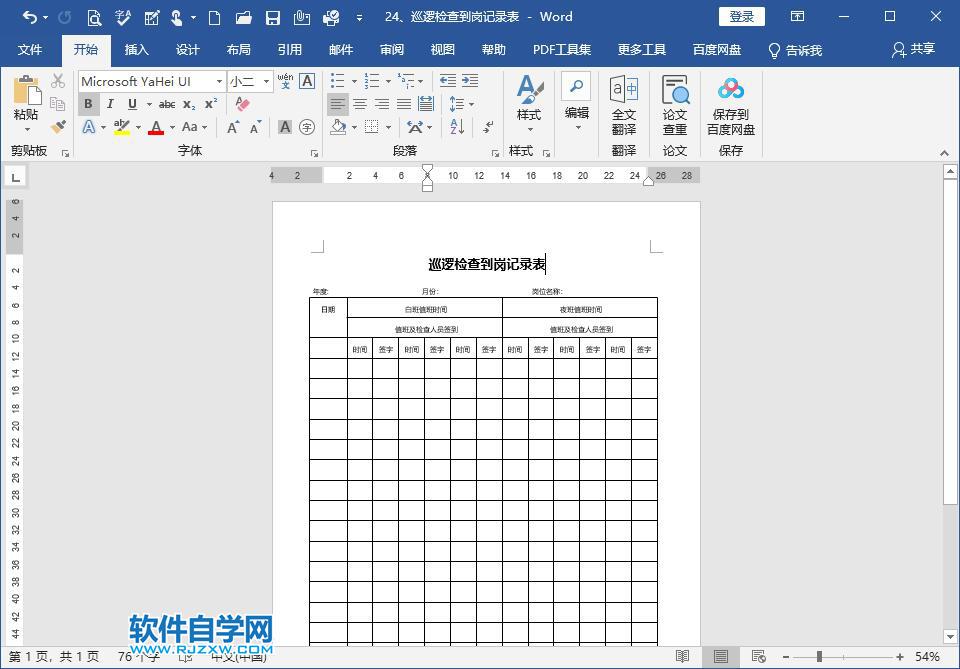
Task: Launch 论文查重 plagiarism check
Action: 675,105
